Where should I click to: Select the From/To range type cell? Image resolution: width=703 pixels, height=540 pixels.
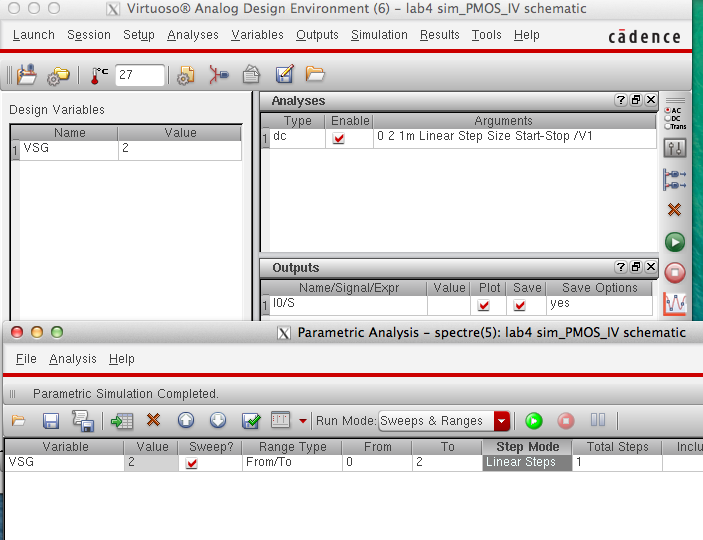pyautogui.click(x=292, y=462)
